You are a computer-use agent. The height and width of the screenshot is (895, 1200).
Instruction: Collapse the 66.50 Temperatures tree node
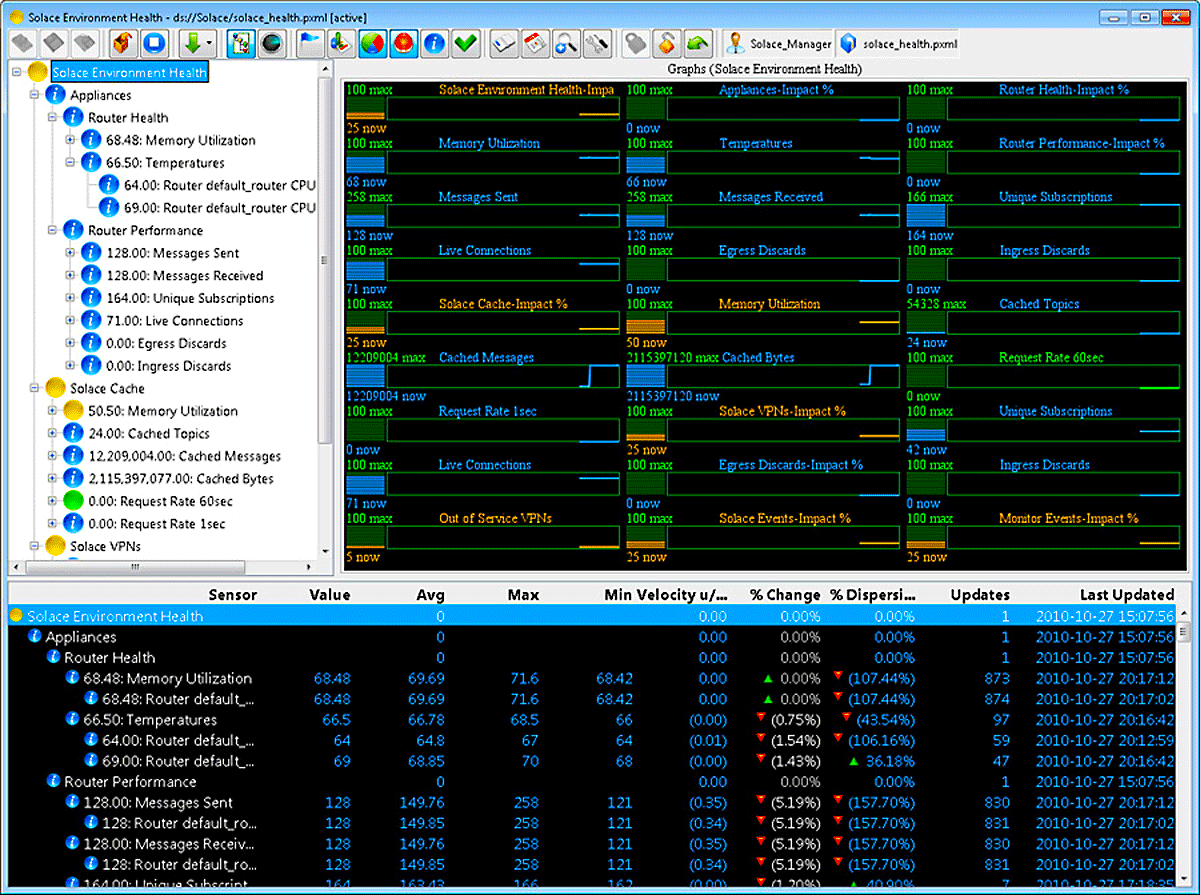(71, 163)
